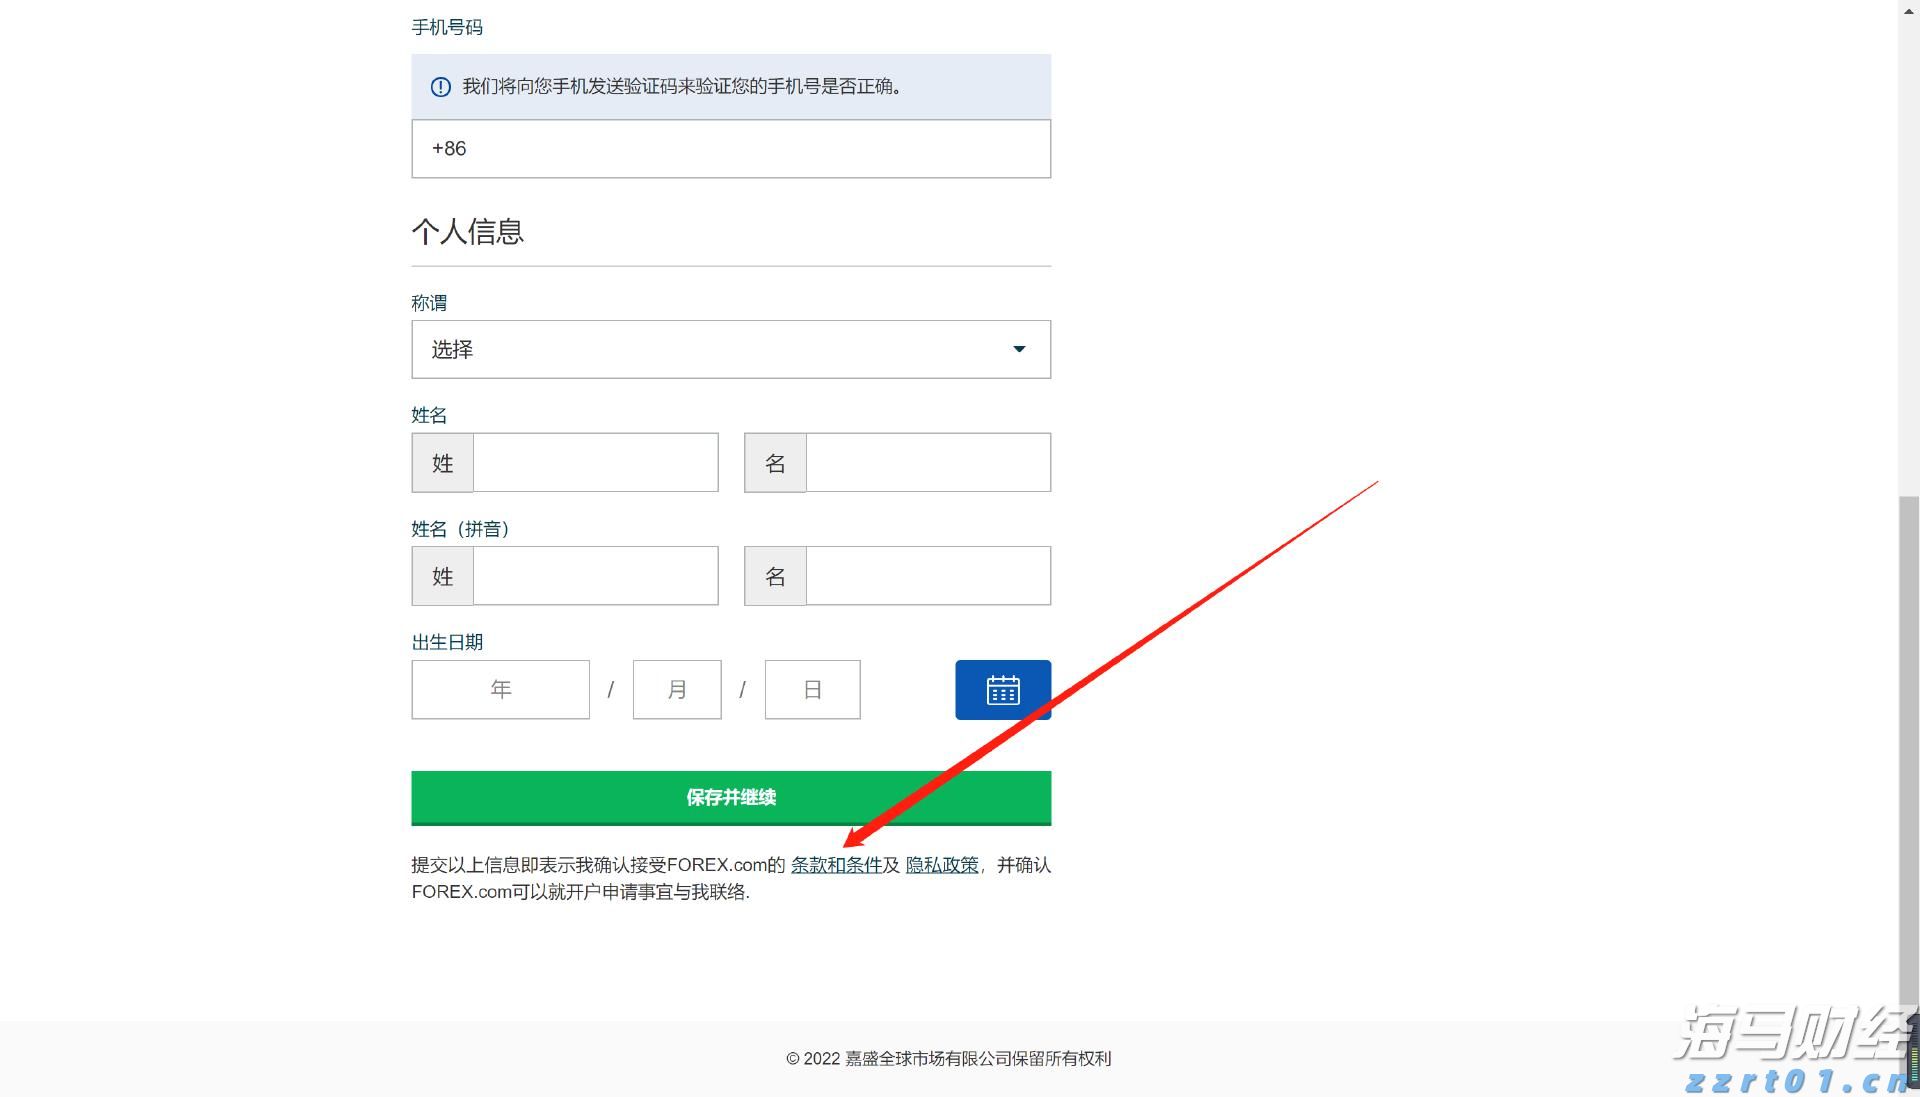Click the 名 given name input under 姓名

pyautogui.click(x=927, y=462)
